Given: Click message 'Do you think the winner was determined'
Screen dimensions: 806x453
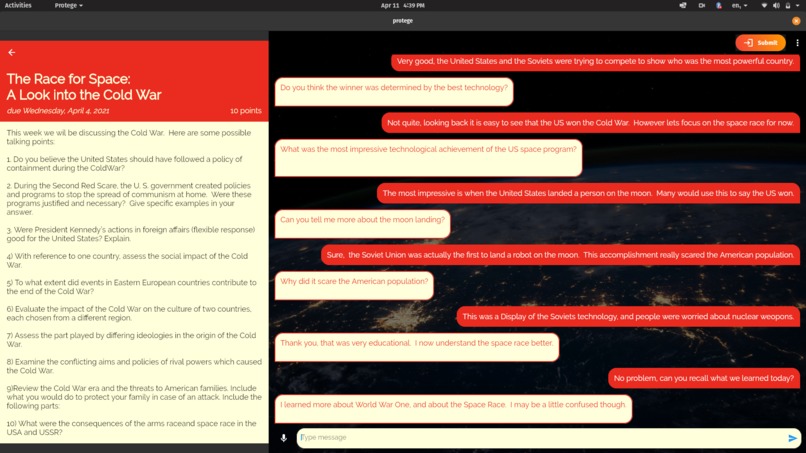Looking at the screenshot, I should coord(394,92).
